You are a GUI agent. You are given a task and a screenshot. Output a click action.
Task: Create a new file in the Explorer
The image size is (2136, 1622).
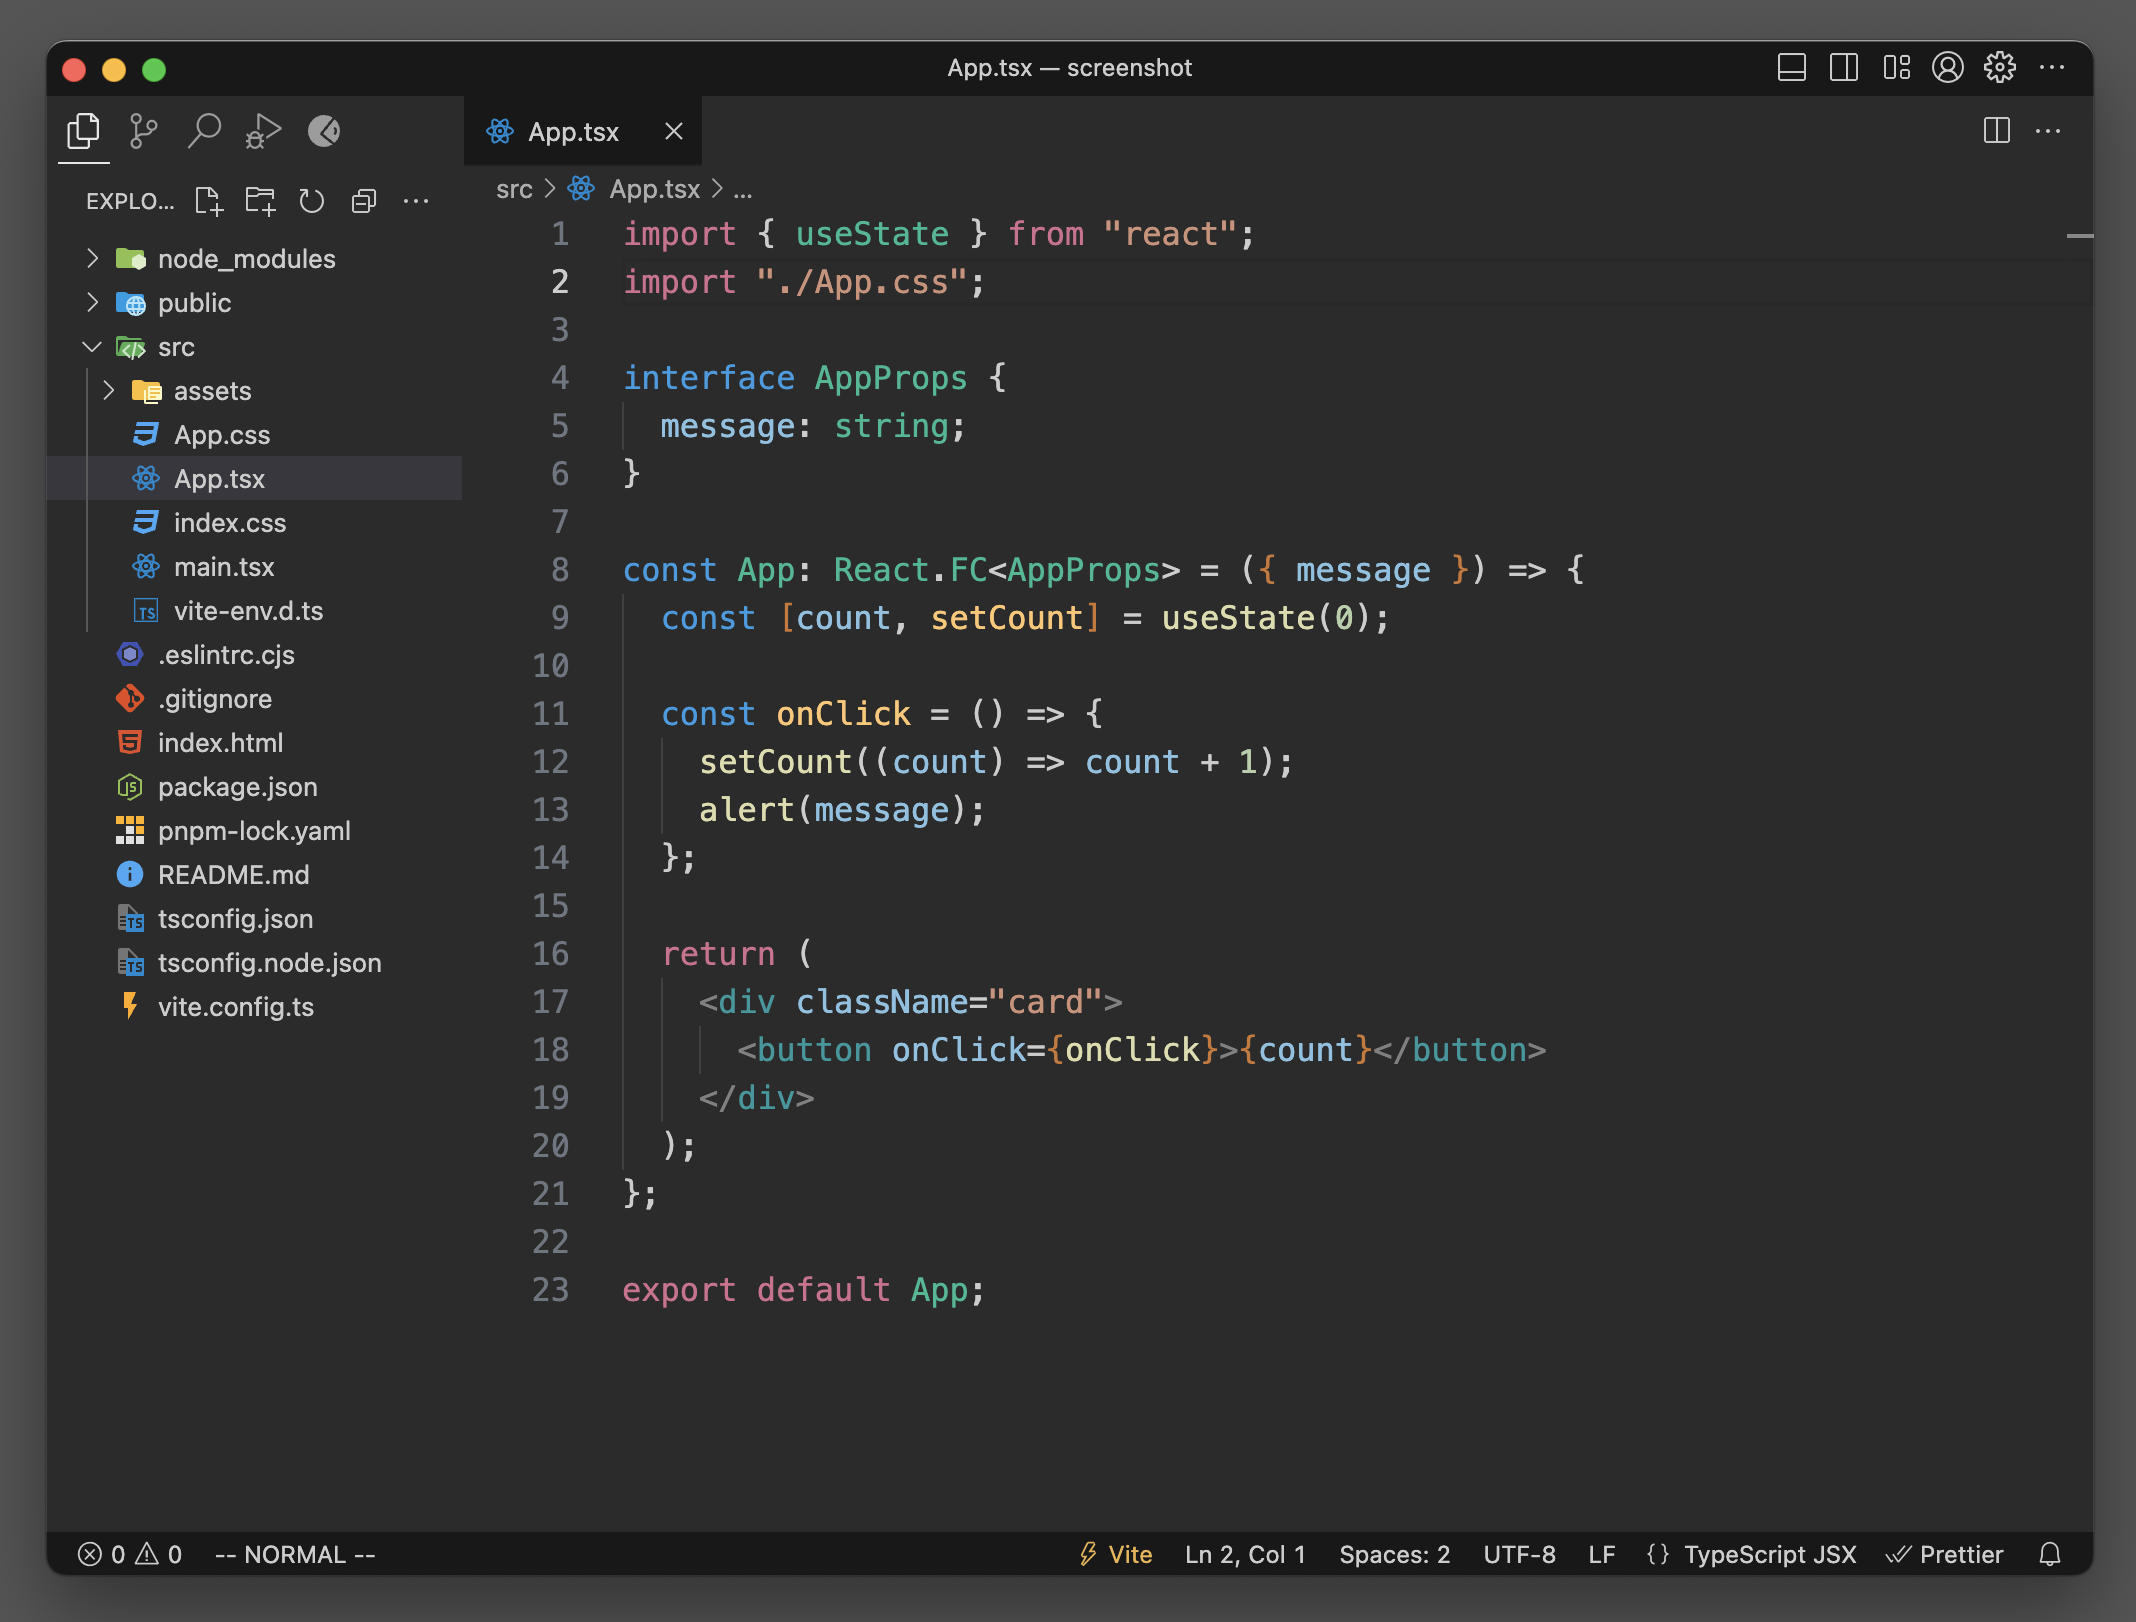(209, 201)
